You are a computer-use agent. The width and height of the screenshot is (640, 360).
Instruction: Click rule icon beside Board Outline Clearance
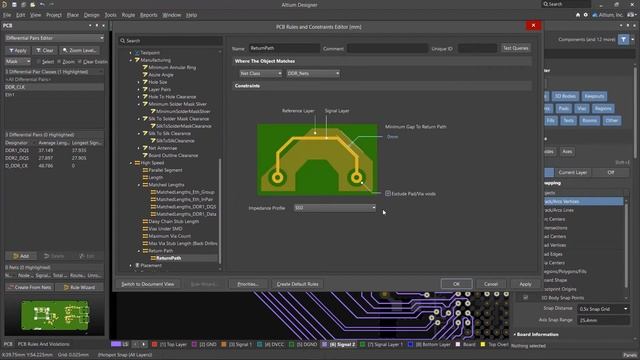pos(145,156)
